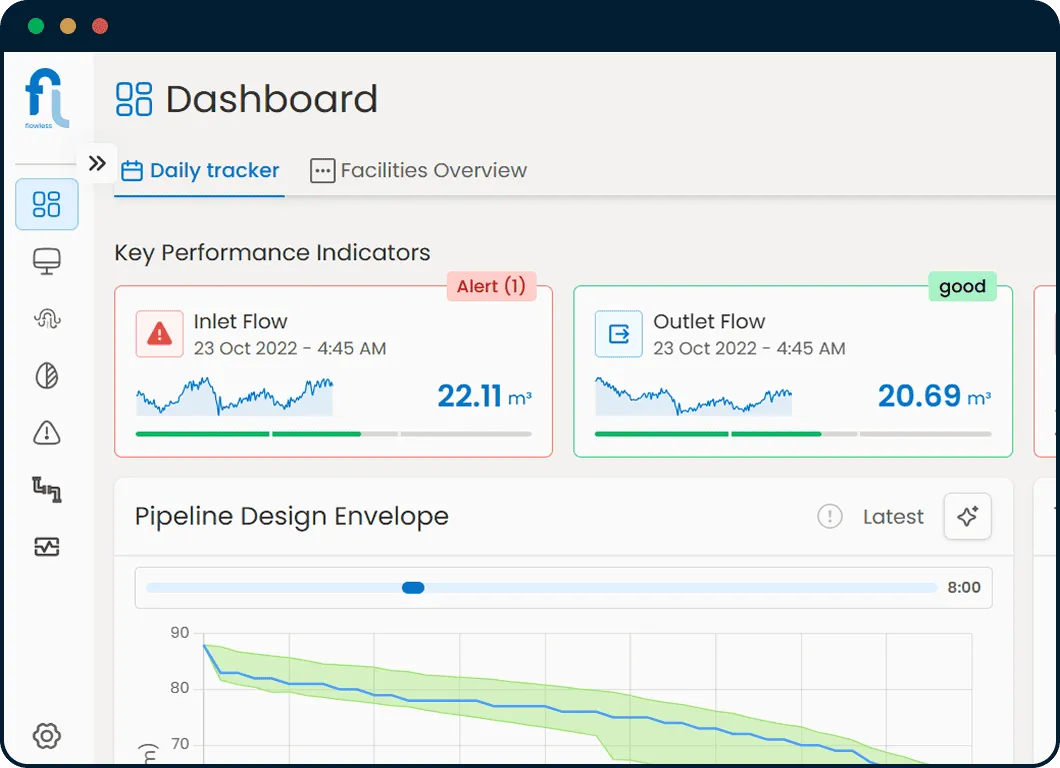Open the dashboard grid icon in sidebar
The width and height of the screenshot is (1060, 768).
[x=47, y=205]
